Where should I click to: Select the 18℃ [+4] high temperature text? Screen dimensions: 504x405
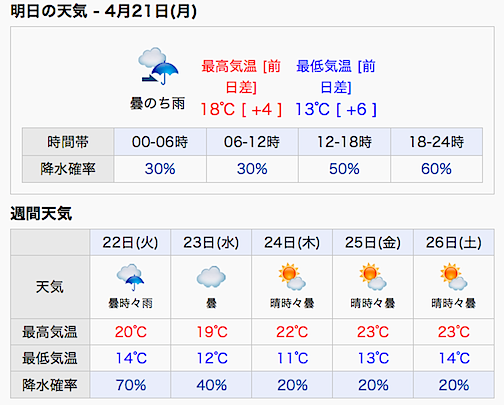click(241, 109)
